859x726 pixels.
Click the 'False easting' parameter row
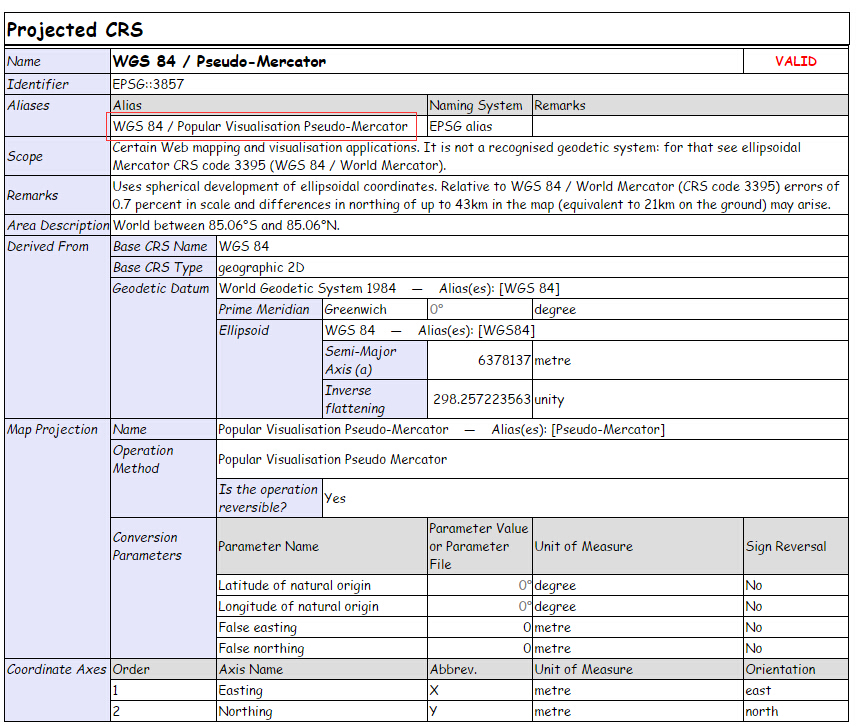coord(257,627)
